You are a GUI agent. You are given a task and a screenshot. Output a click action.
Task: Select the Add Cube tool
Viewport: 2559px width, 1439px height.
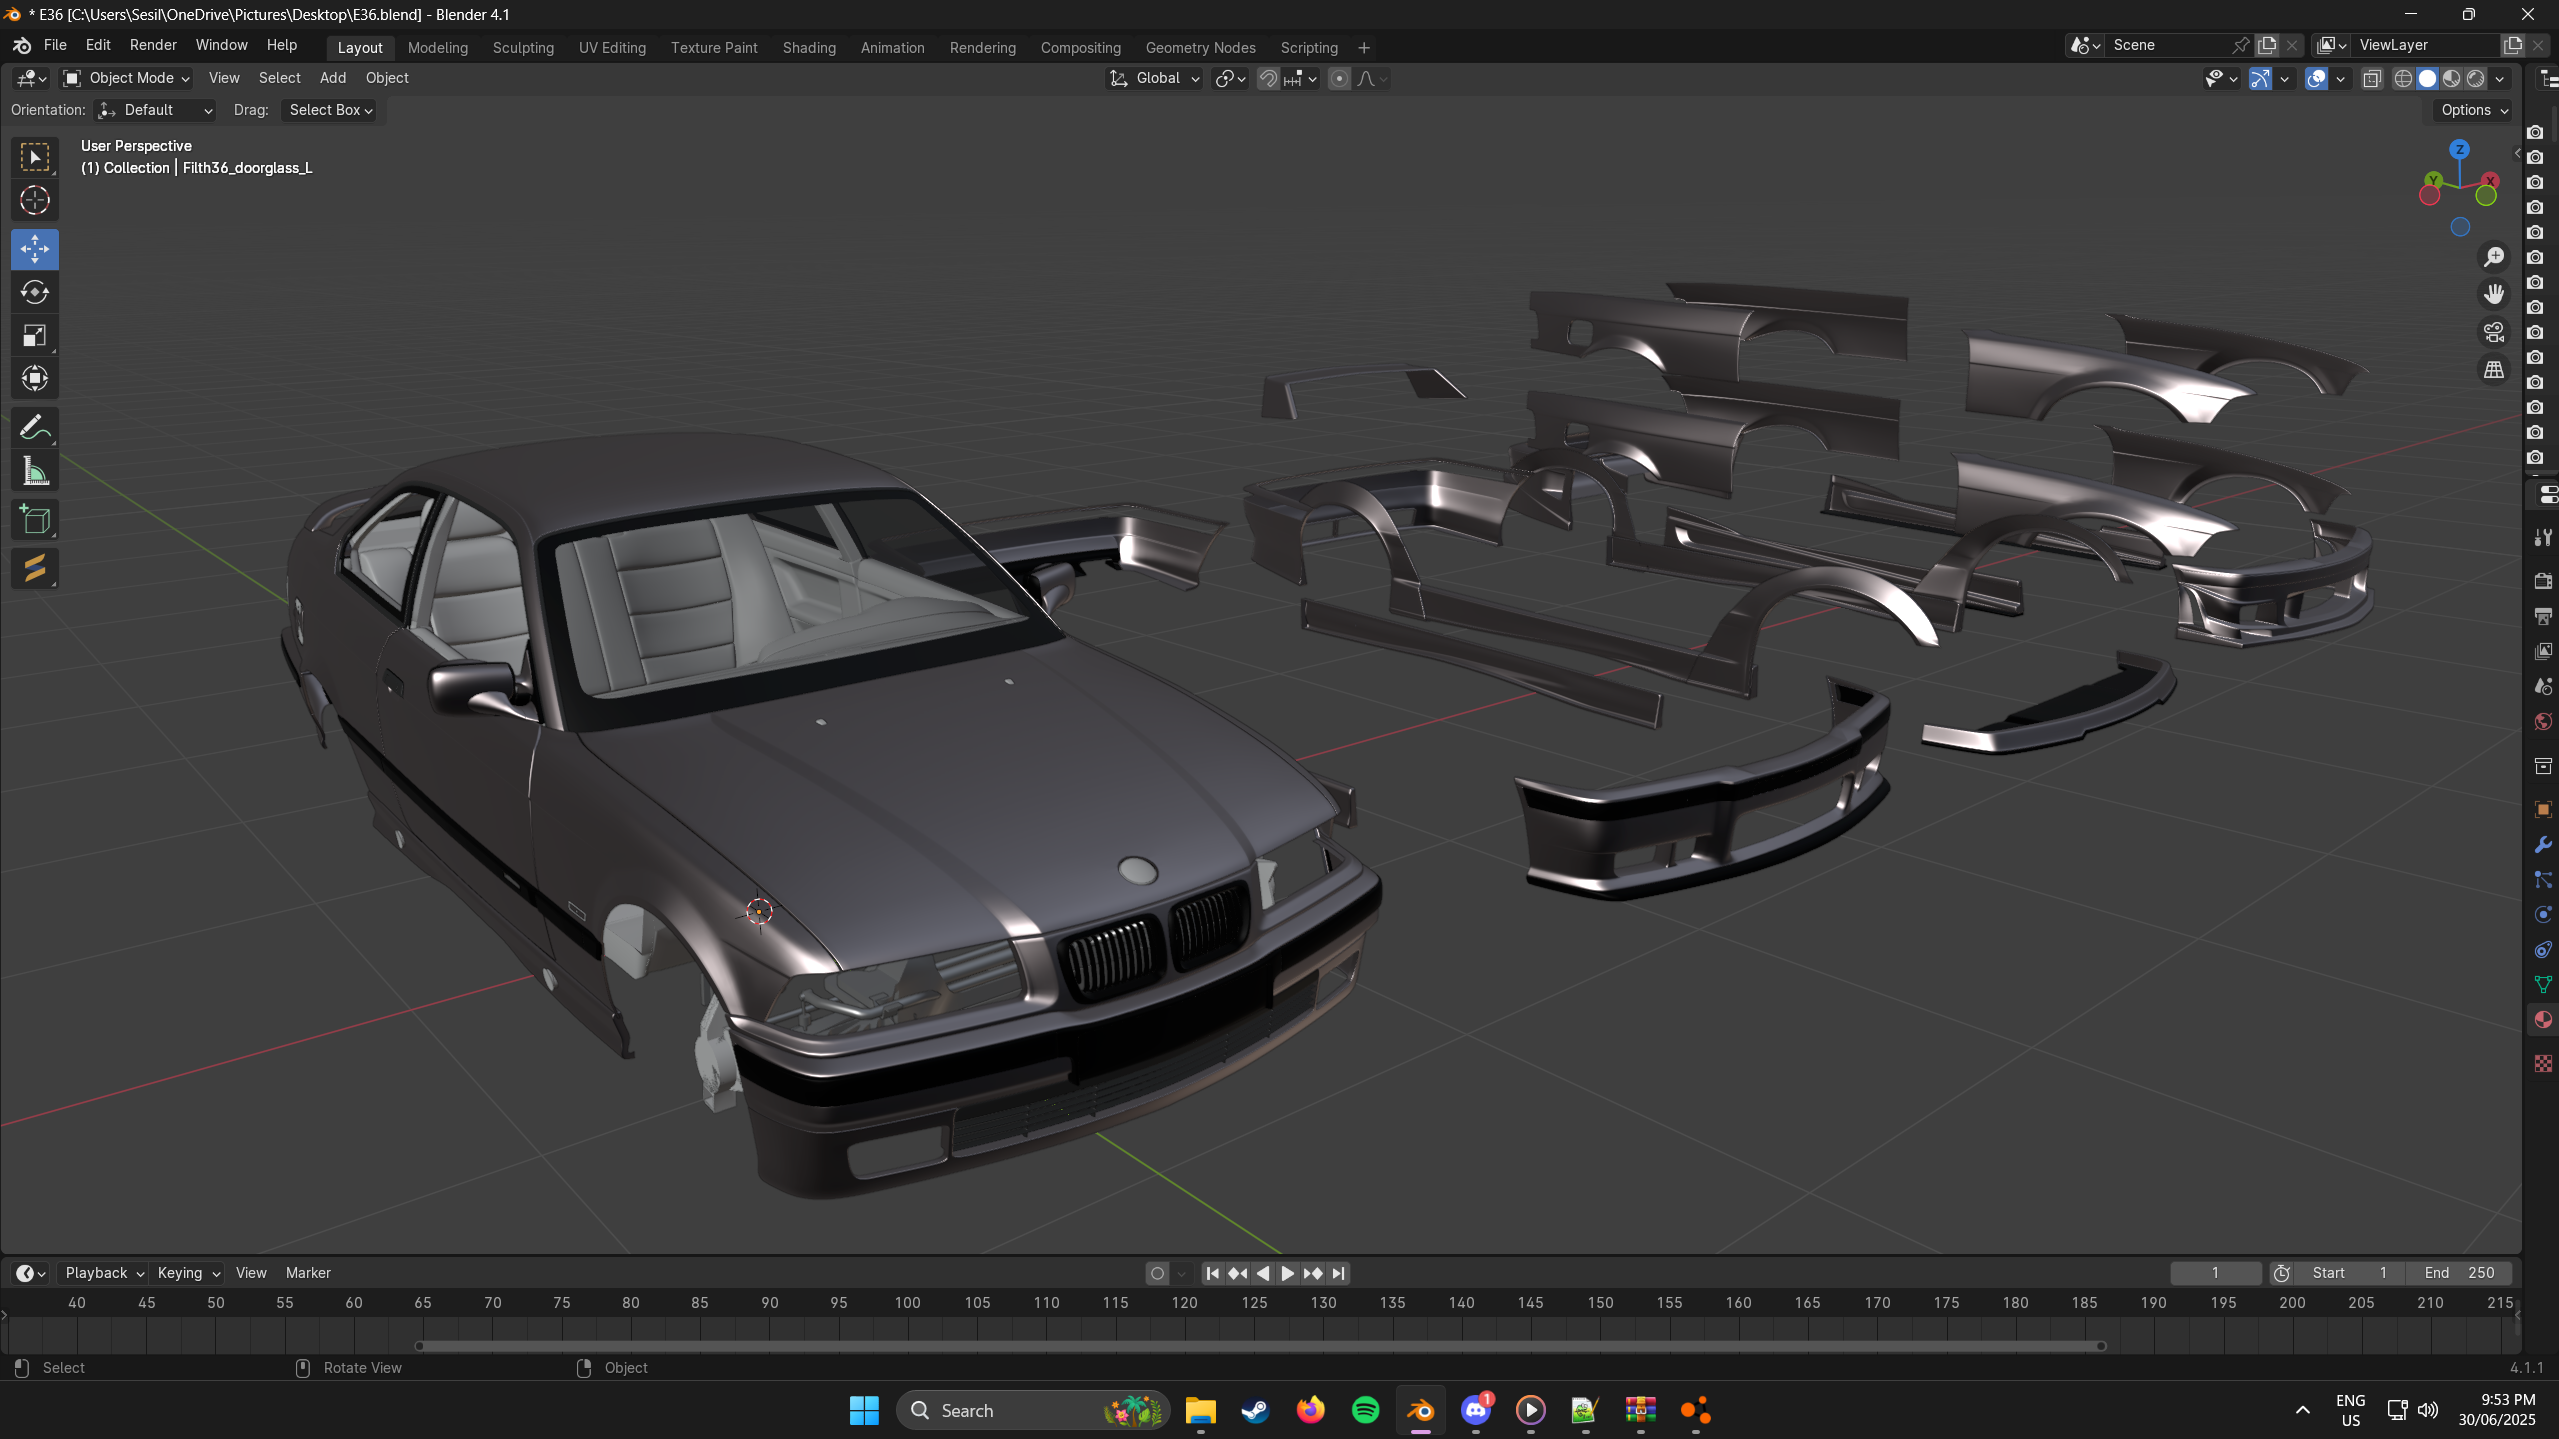click(35, 520)
